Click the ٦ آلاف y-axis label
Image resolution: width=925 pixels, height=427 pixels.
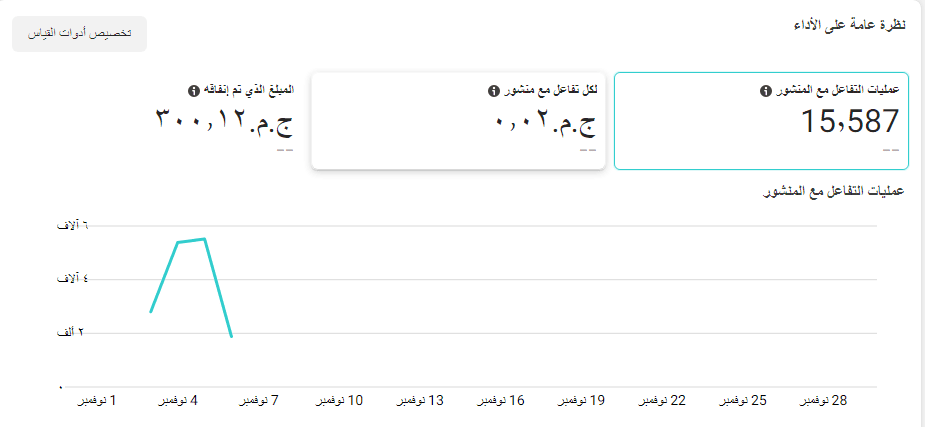pyautogui.click(x=72, y=225)
